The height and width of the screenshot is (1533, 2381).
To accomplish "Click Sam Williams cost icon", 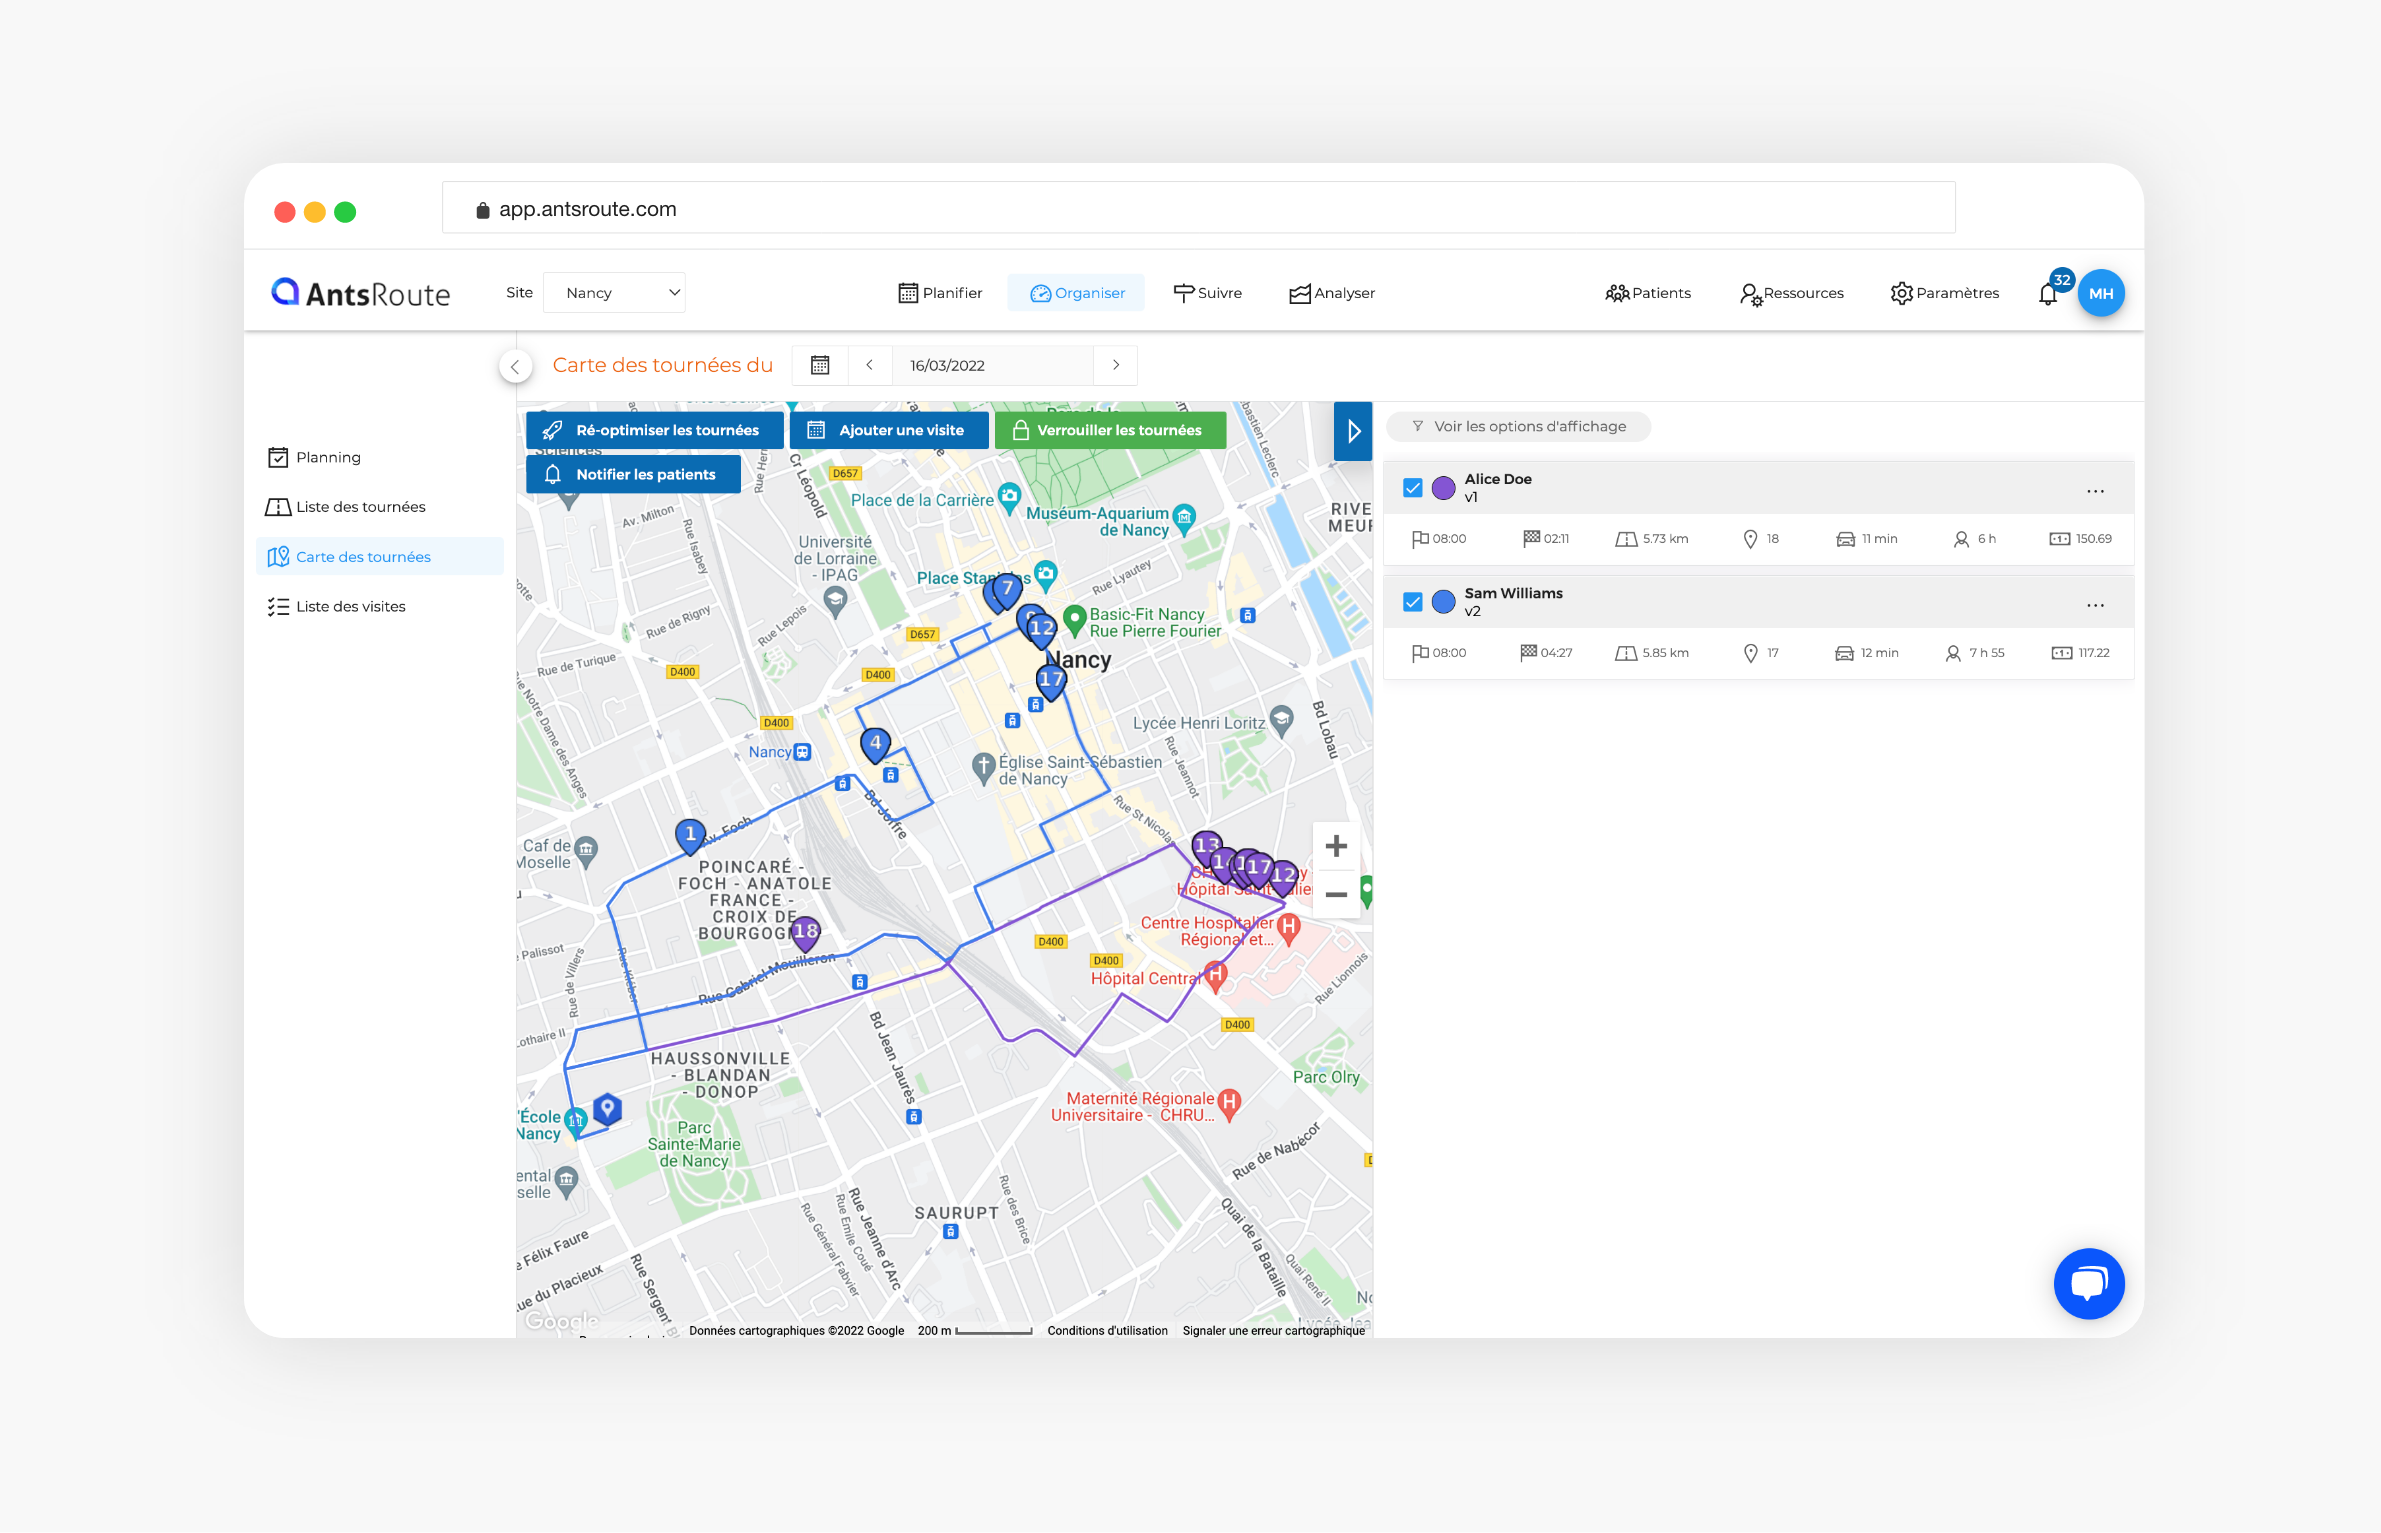I will [x=2061, y=653].
